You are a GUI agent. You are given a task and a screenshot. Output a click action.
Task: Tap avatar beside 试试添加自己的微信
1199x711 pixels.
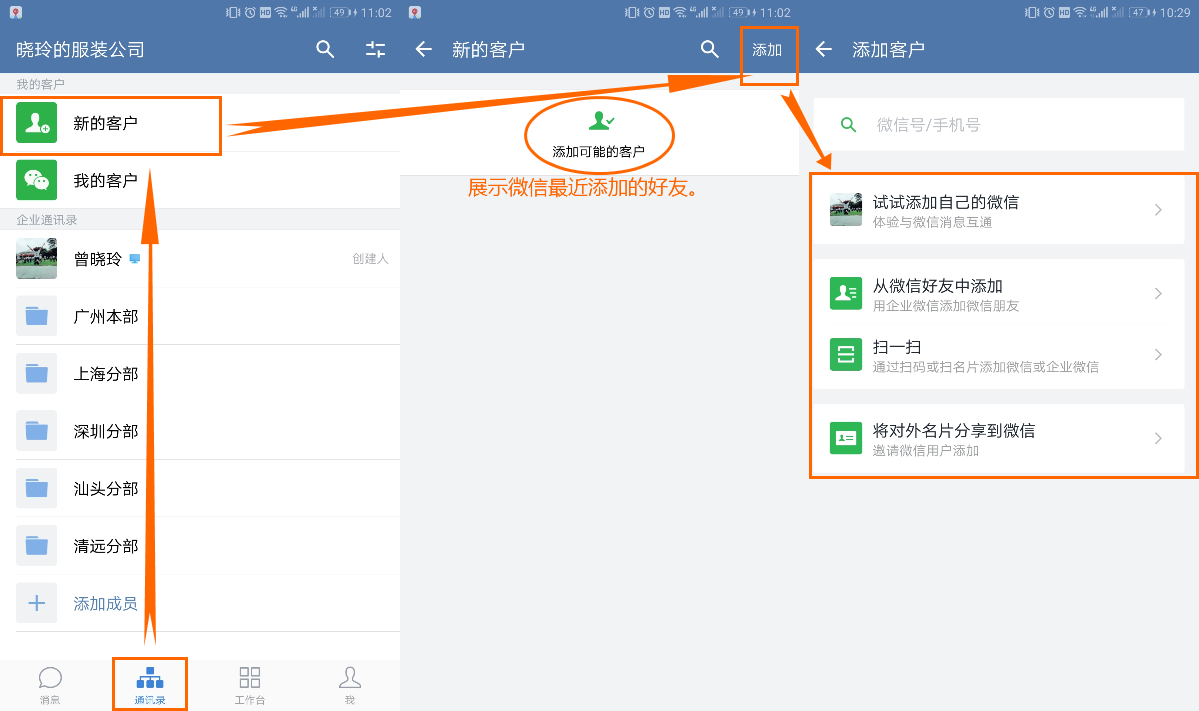(846, 209)
